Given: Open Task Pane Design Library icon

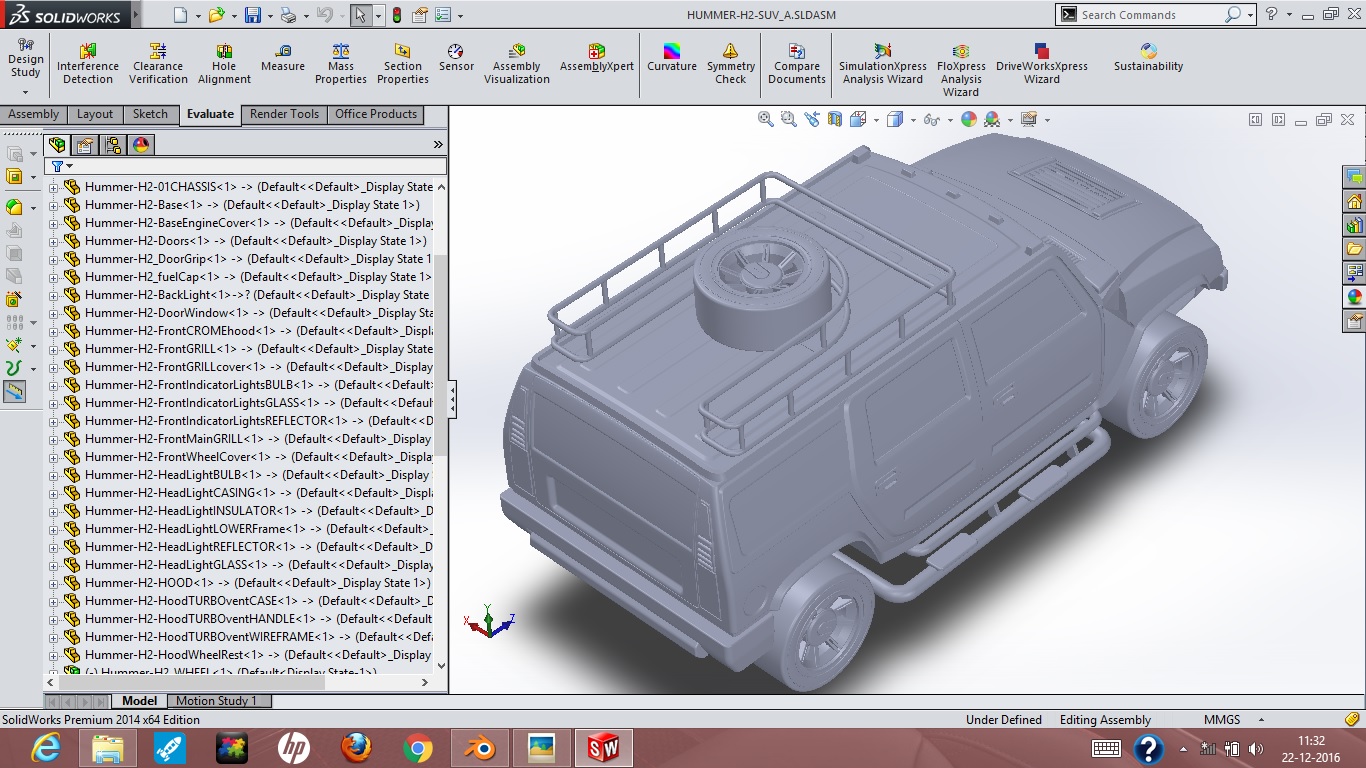Looking at the screenshot, I should coord(1355,225).
